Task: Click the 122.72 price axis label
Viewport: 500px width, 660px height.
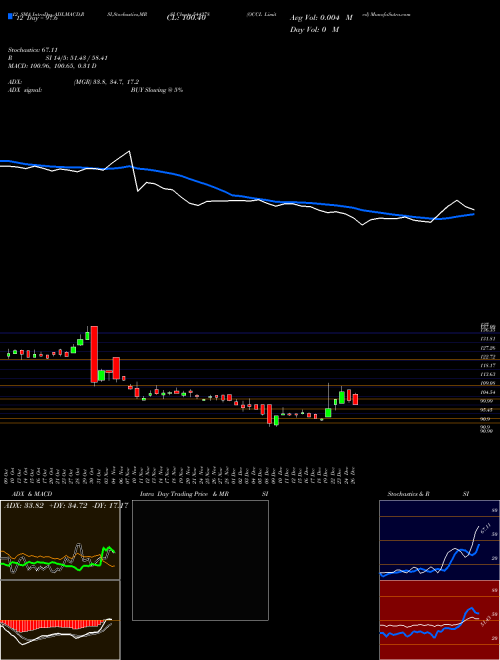Action: tap(487, 357)
